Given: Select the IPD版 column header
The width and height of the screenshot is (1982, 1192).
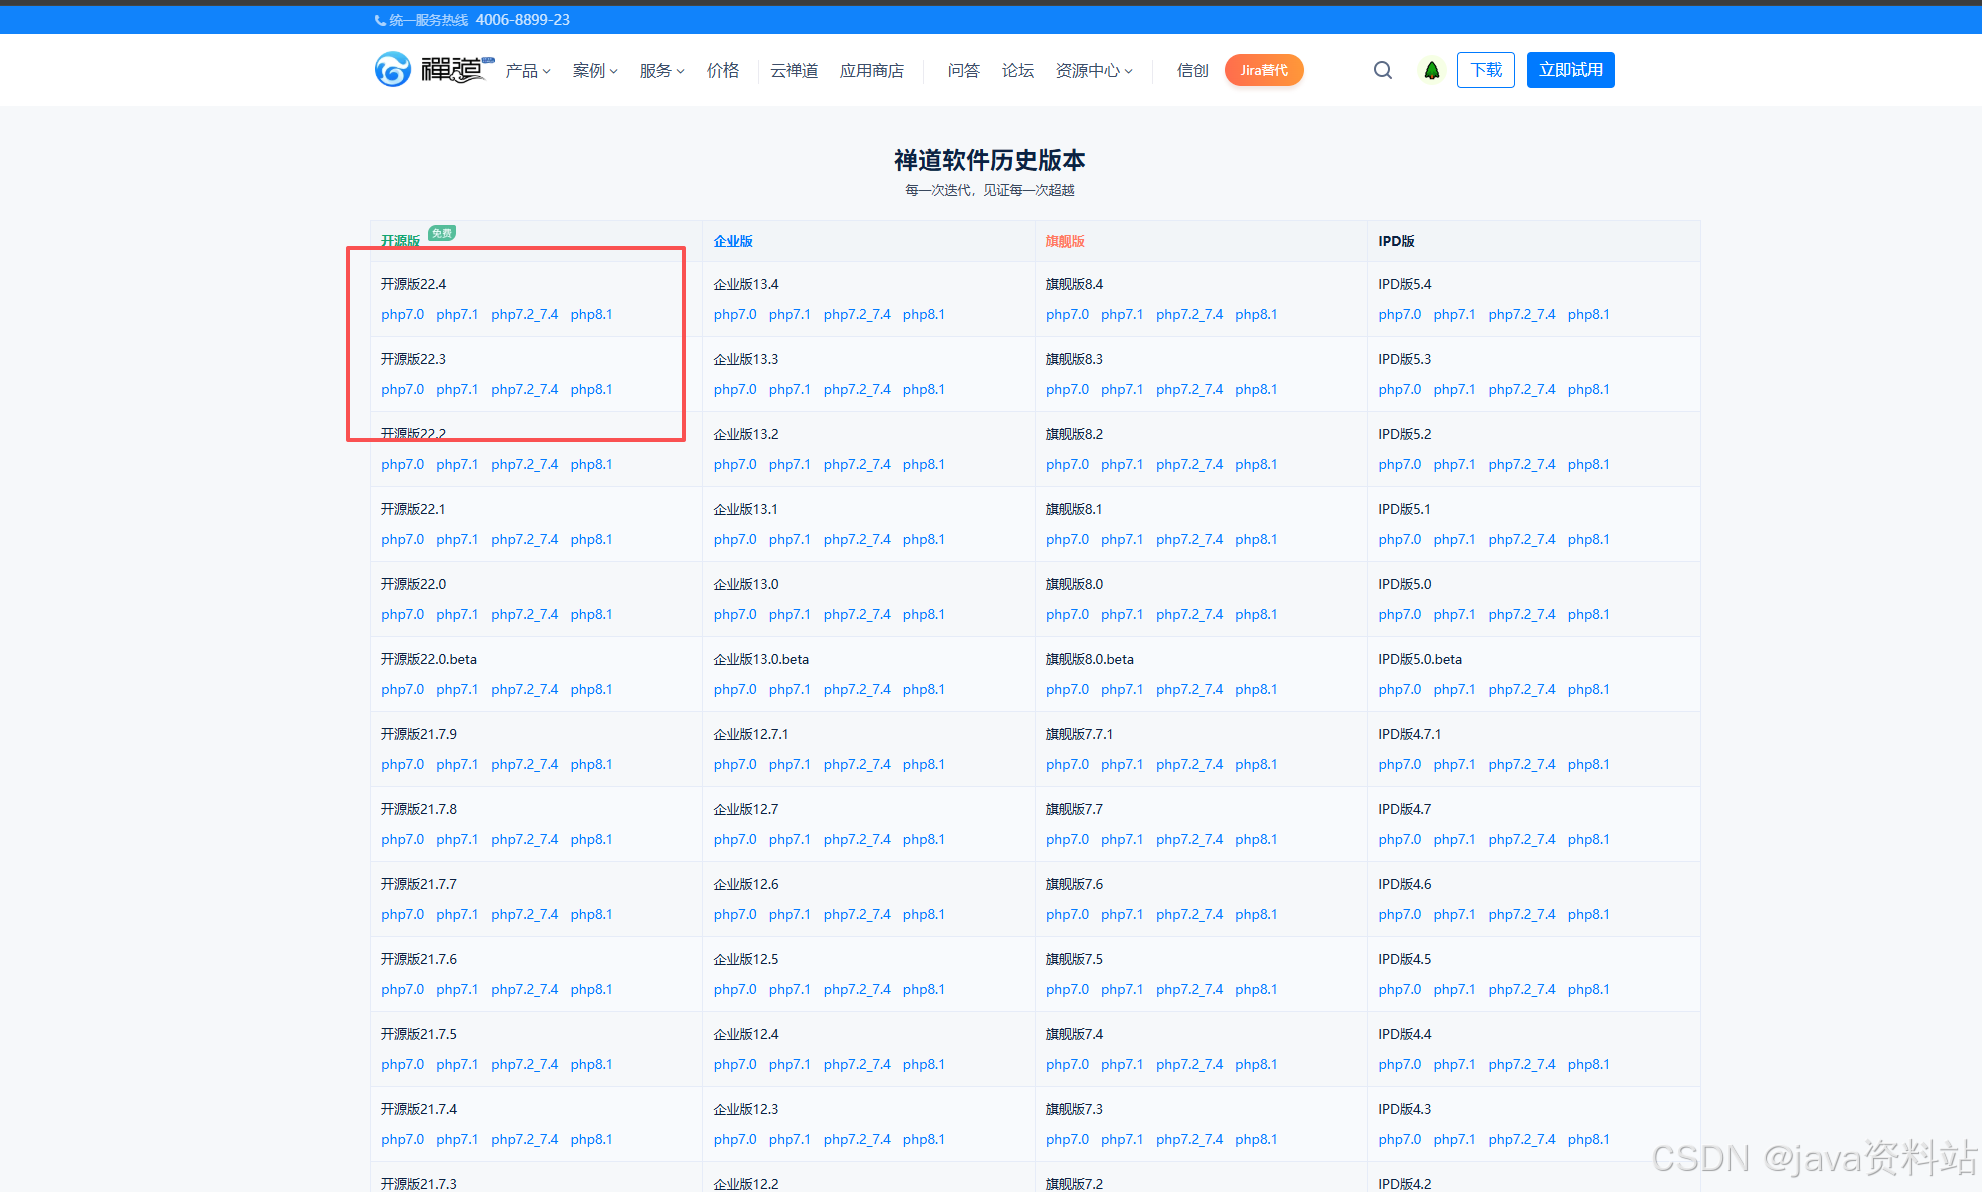Looking at the screenshot, I should tap(1396, 241).
